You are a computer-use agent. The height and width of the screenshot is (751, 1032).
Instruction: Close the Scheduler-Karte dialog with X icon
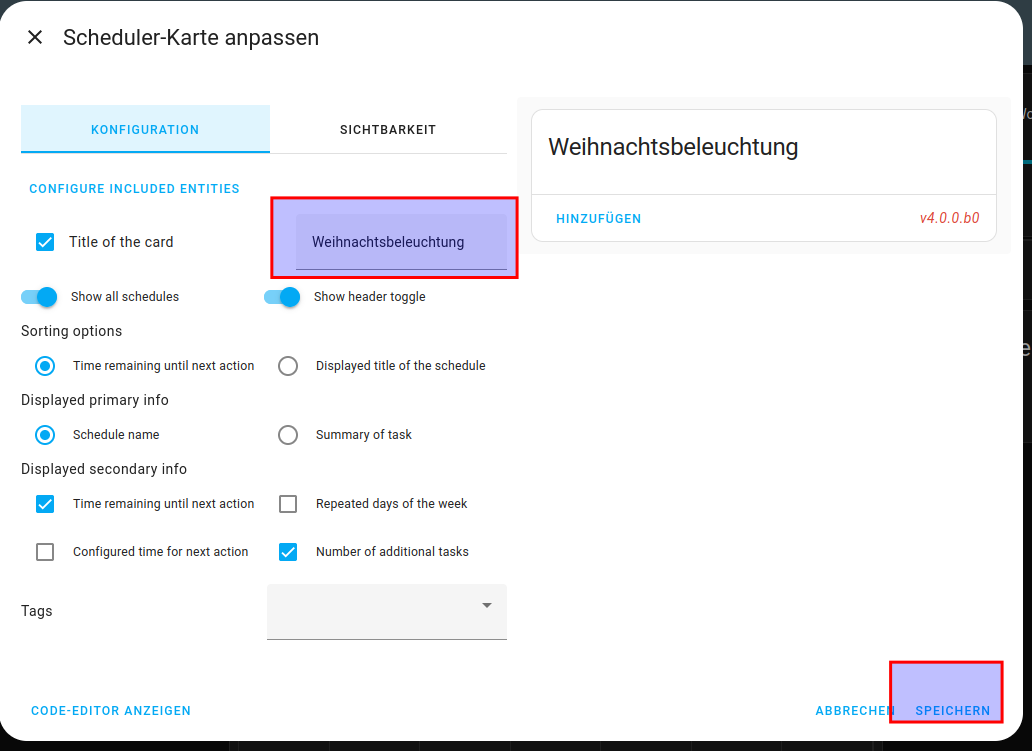(35, 38)
